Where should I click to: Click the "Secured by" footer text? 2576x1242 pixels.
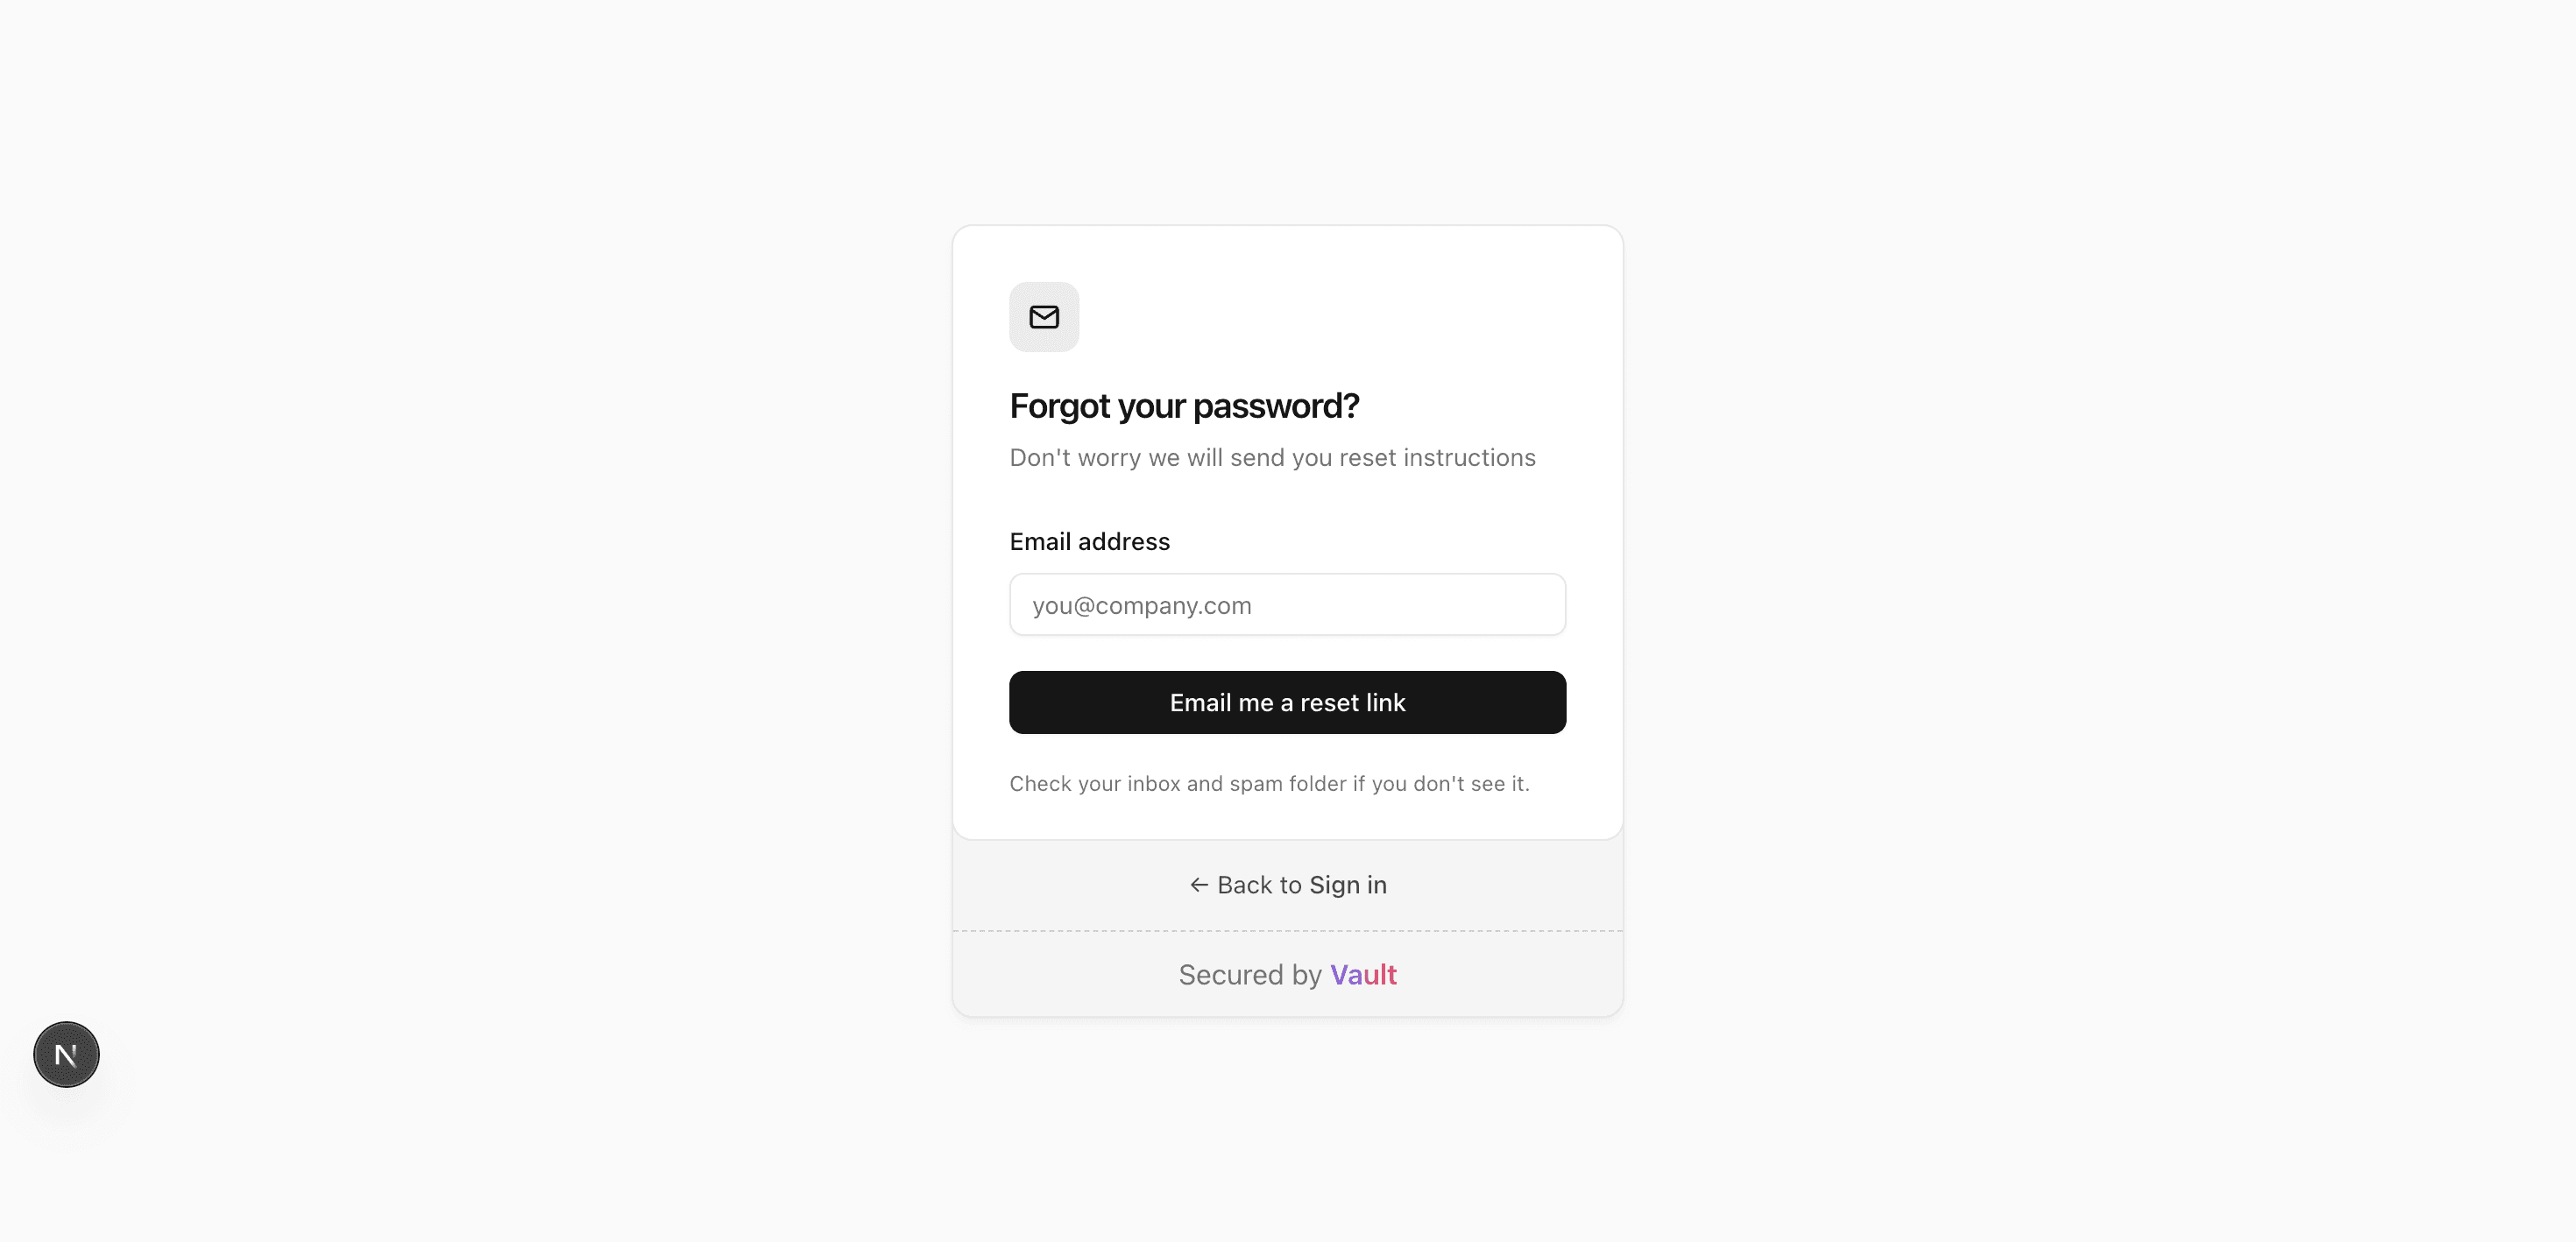click(1249, 975)
